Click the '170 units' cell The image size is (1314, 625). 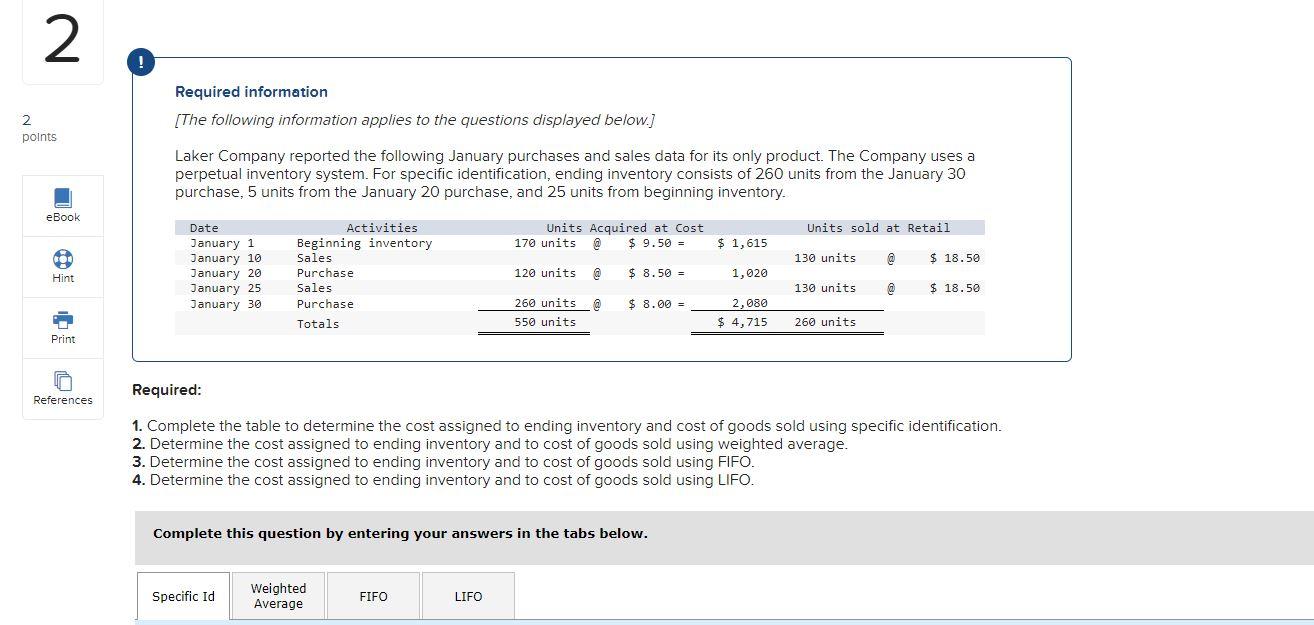(545, 243)
